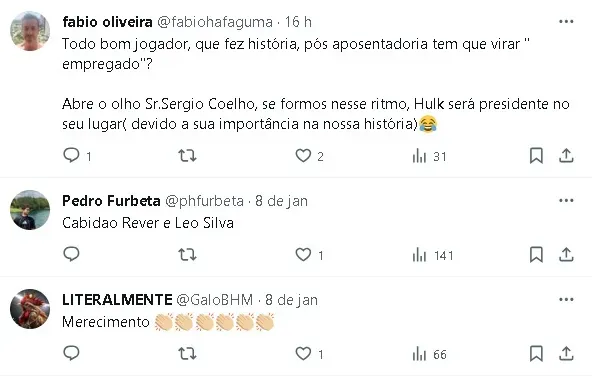The width and height of the screenshot is (592, 383).
Task: Open the 8 de jan timestamp on GaloBHM tweet
Action: click(x=291, y=300)
